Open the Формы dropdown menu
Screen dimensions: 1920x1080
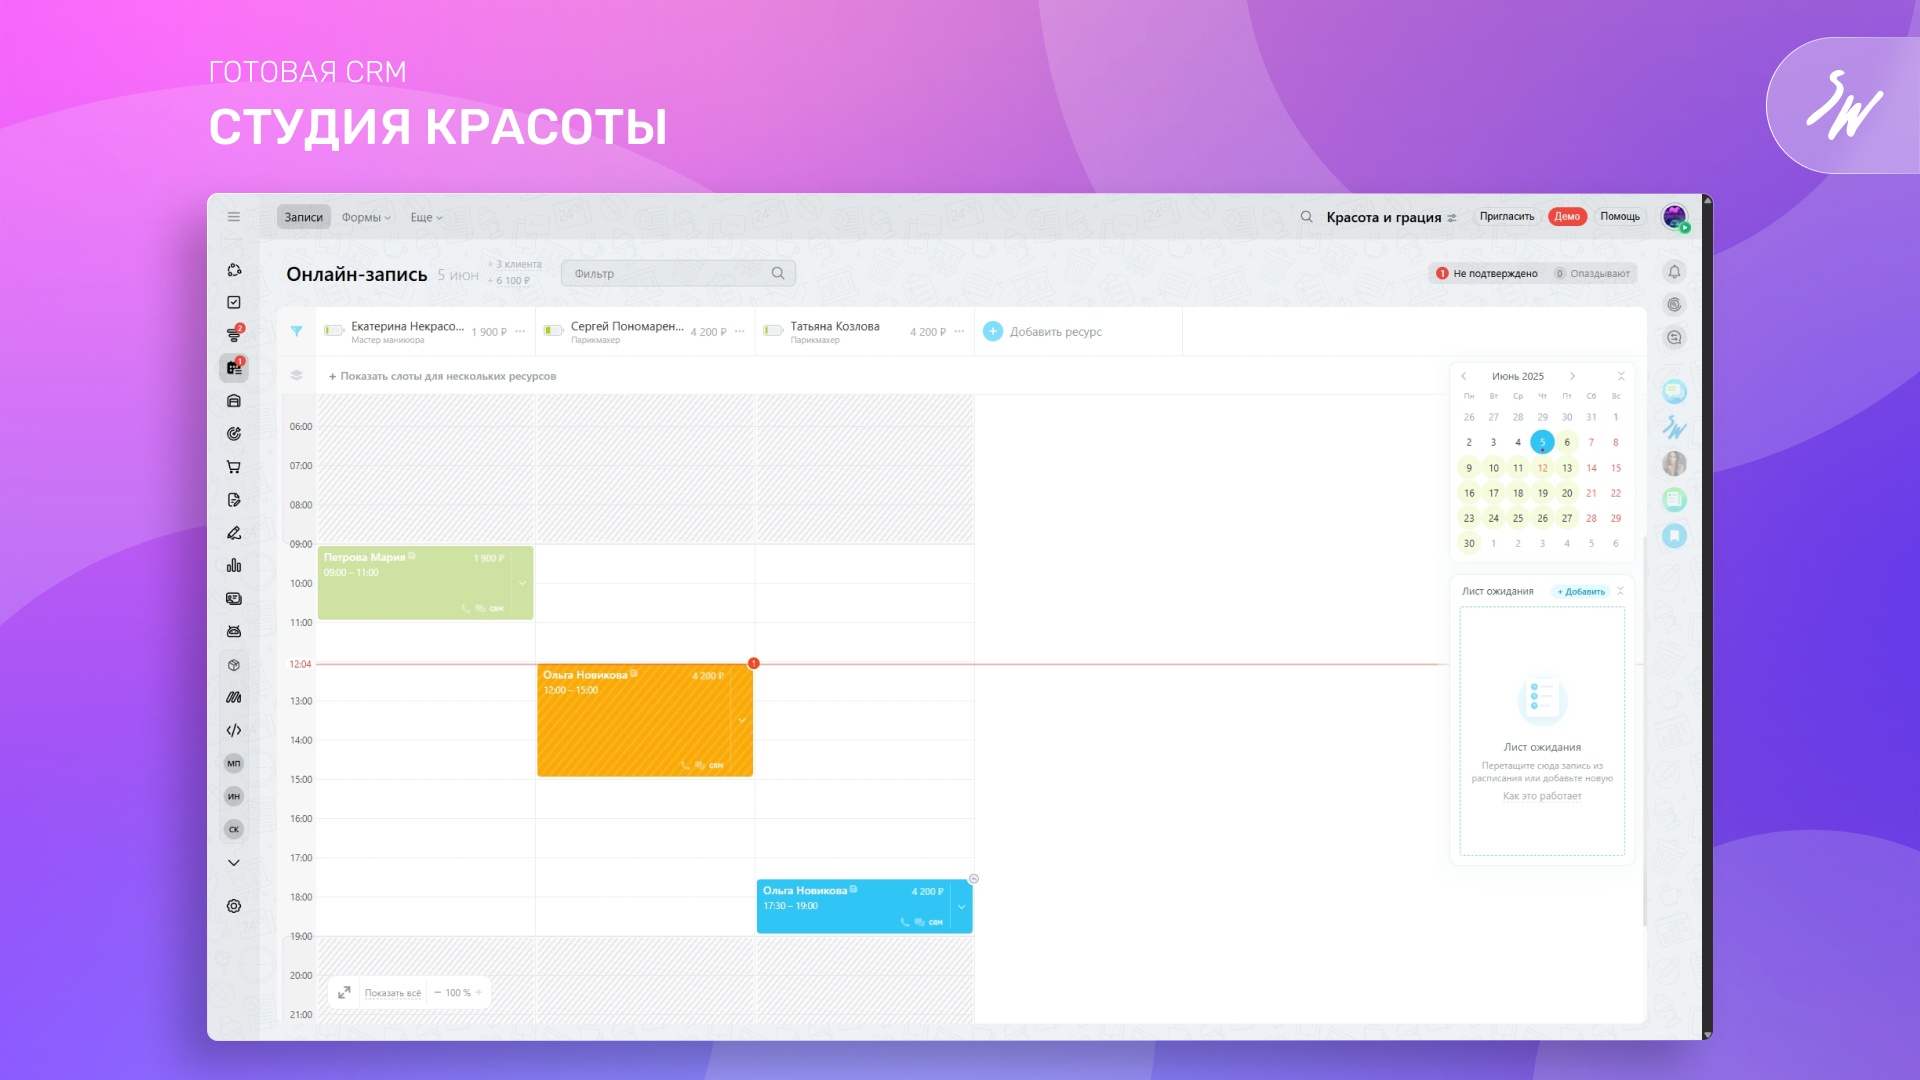coord(366,217)
